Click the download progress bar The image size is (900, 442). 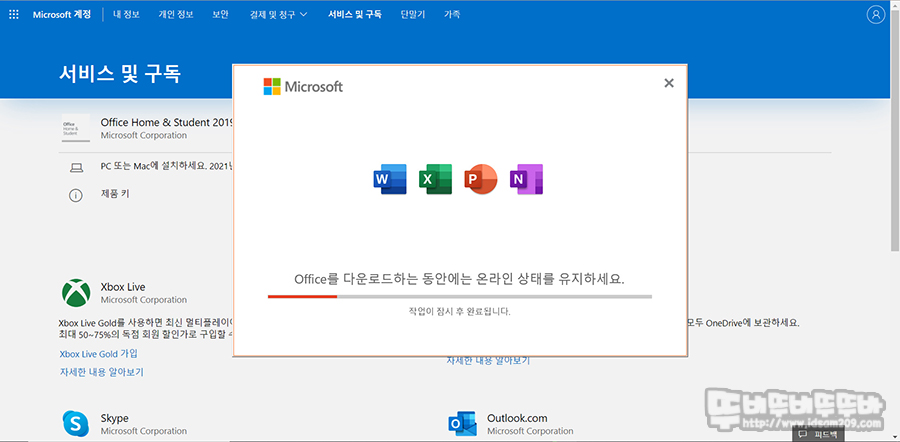(460, 297)
